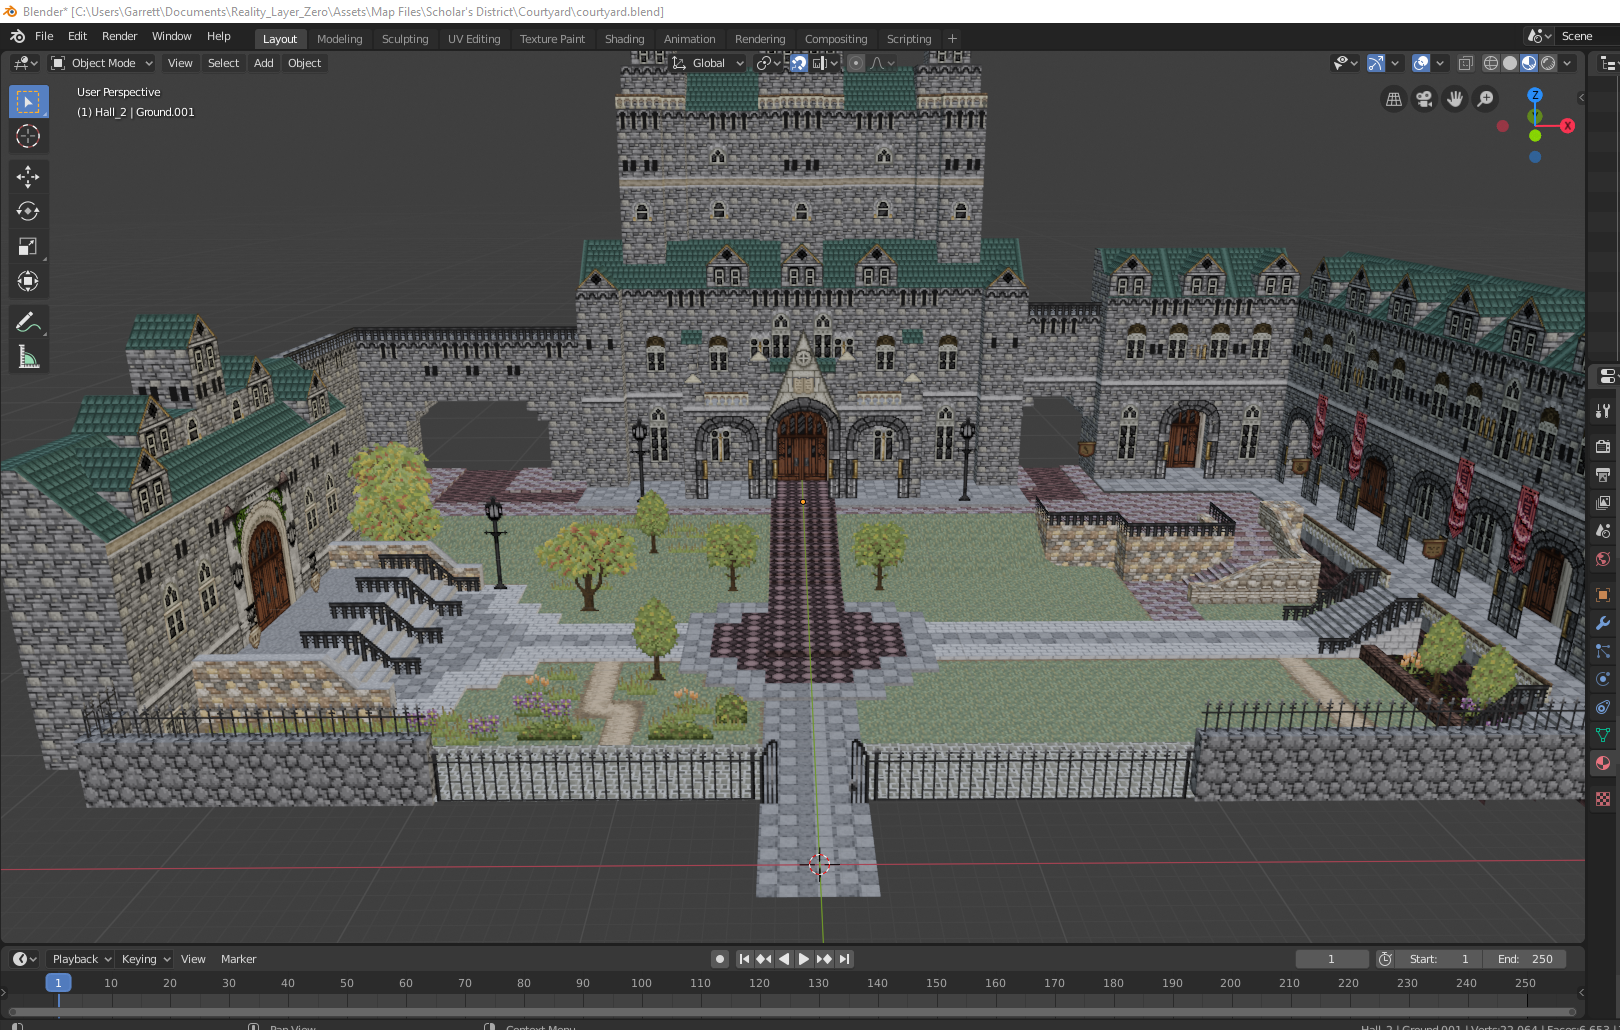
Task: Toggle proportional editing button
Action: 856,63
